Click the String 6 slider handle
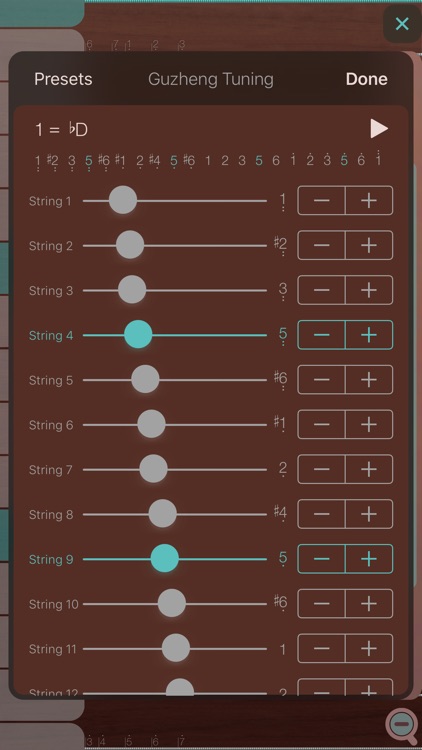The height and width of the screenshot is (750, 422). pyautogui.click(x=152, y=424)
